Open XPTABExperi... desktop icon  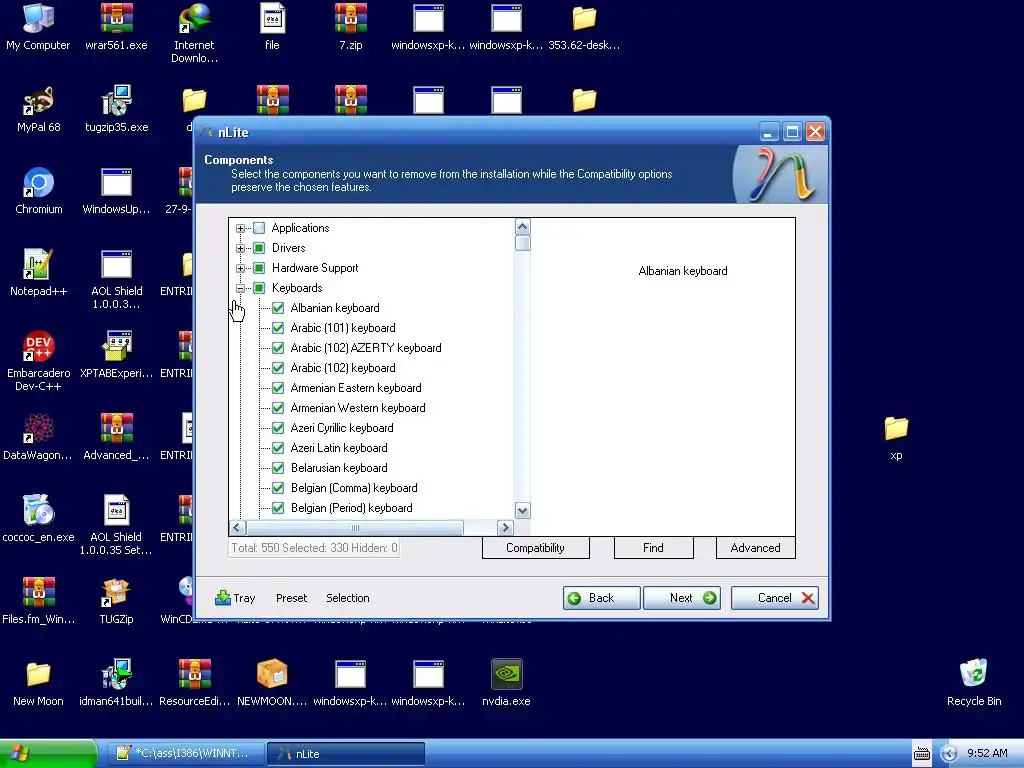[116, 355]
